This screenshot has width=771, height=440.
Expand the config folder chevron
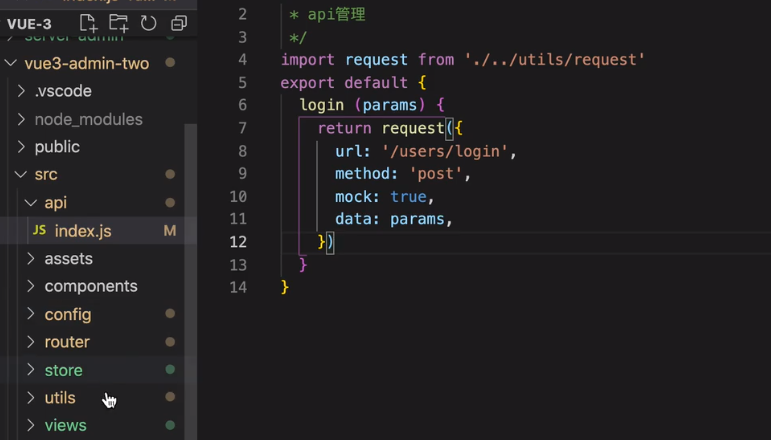[x=31, y=314]
